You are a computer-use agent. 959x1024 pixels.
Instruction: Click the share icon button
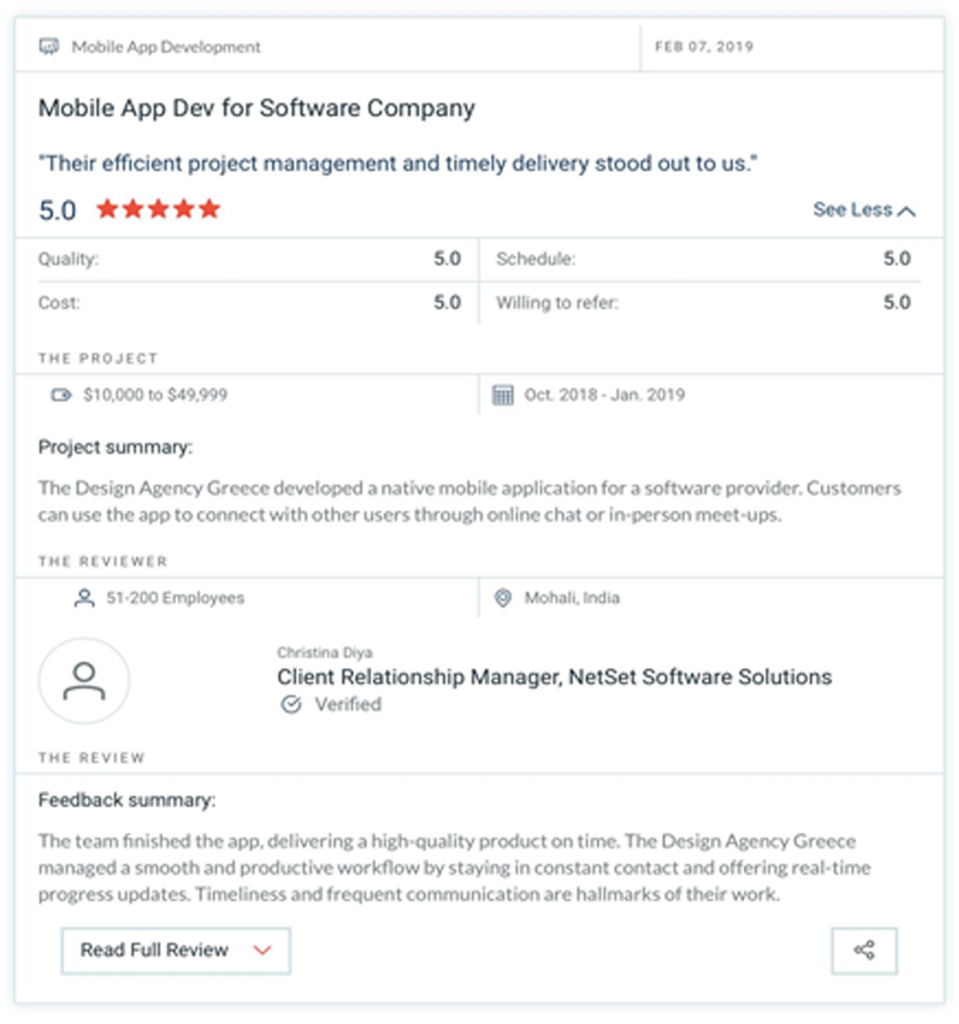pyautogui.click(x=864, y=950)
